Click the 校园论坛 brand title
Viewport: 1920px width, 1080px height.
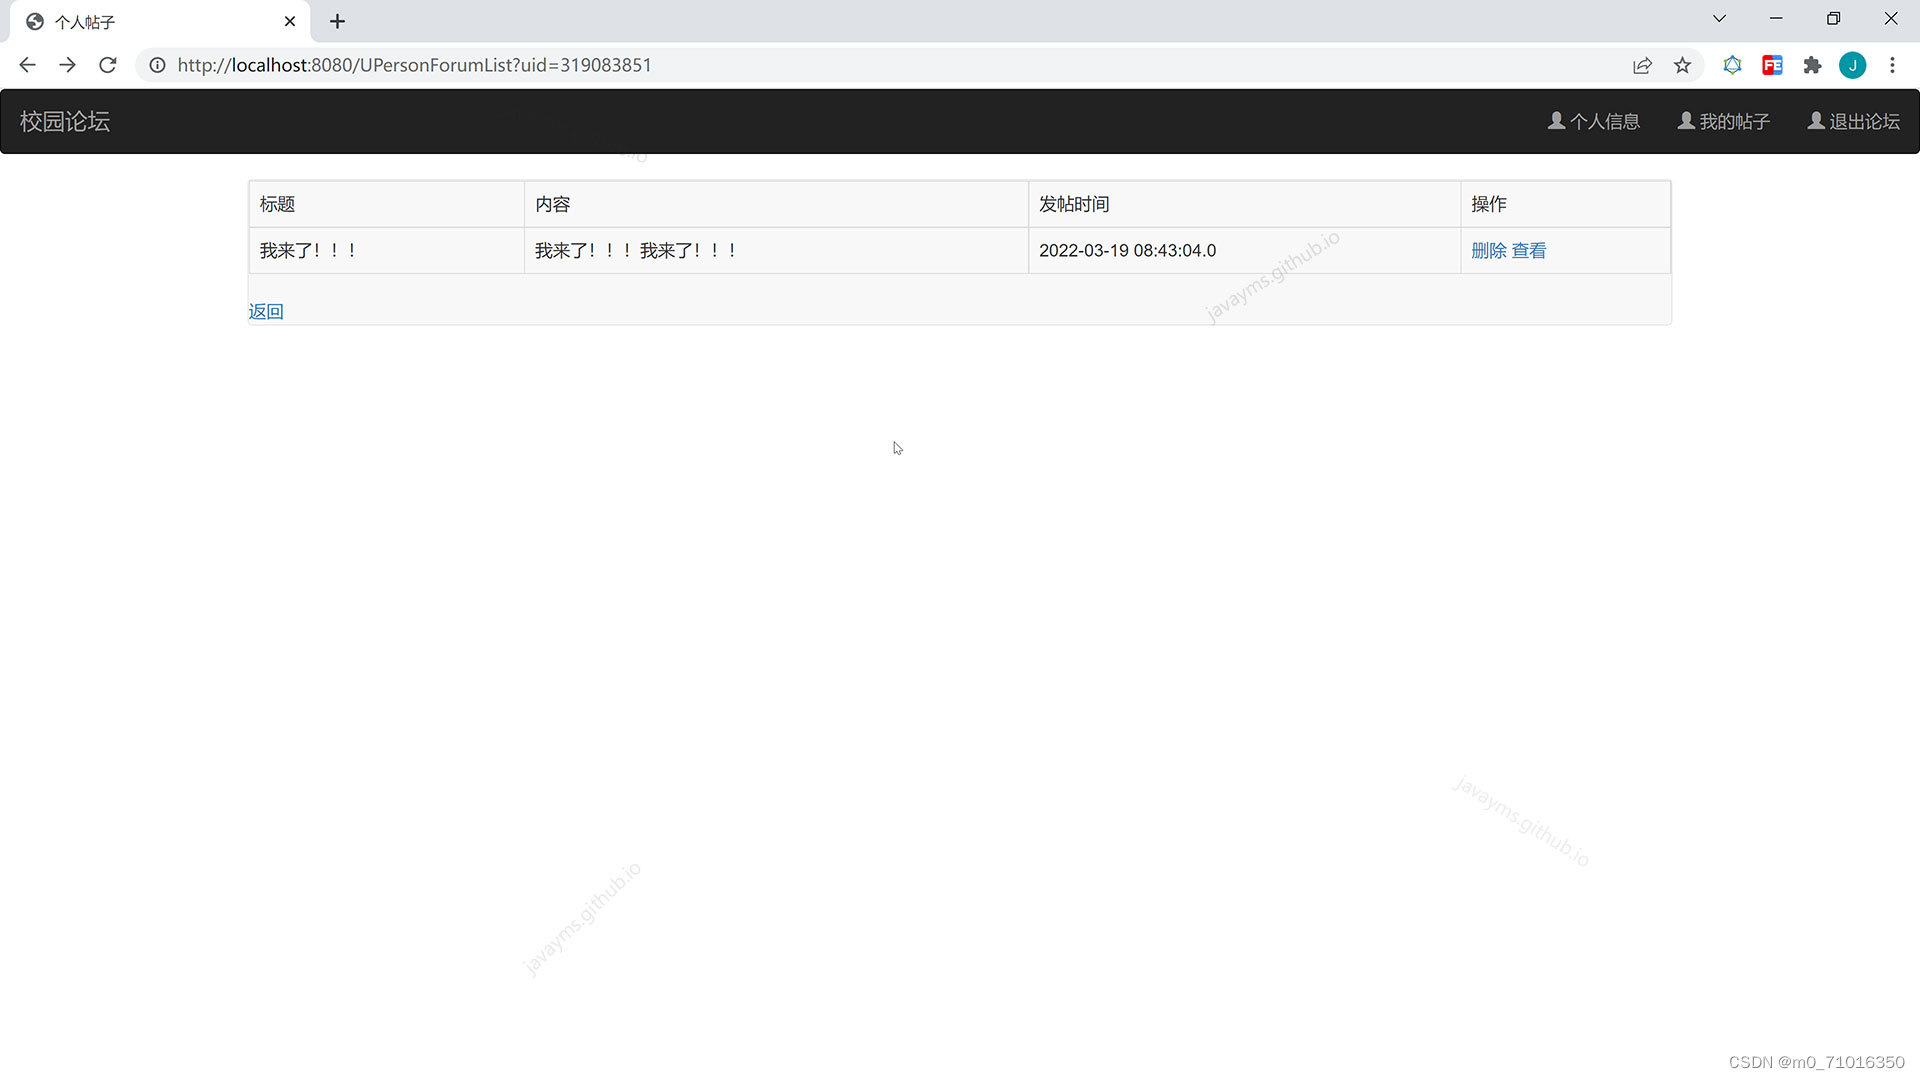65,121
